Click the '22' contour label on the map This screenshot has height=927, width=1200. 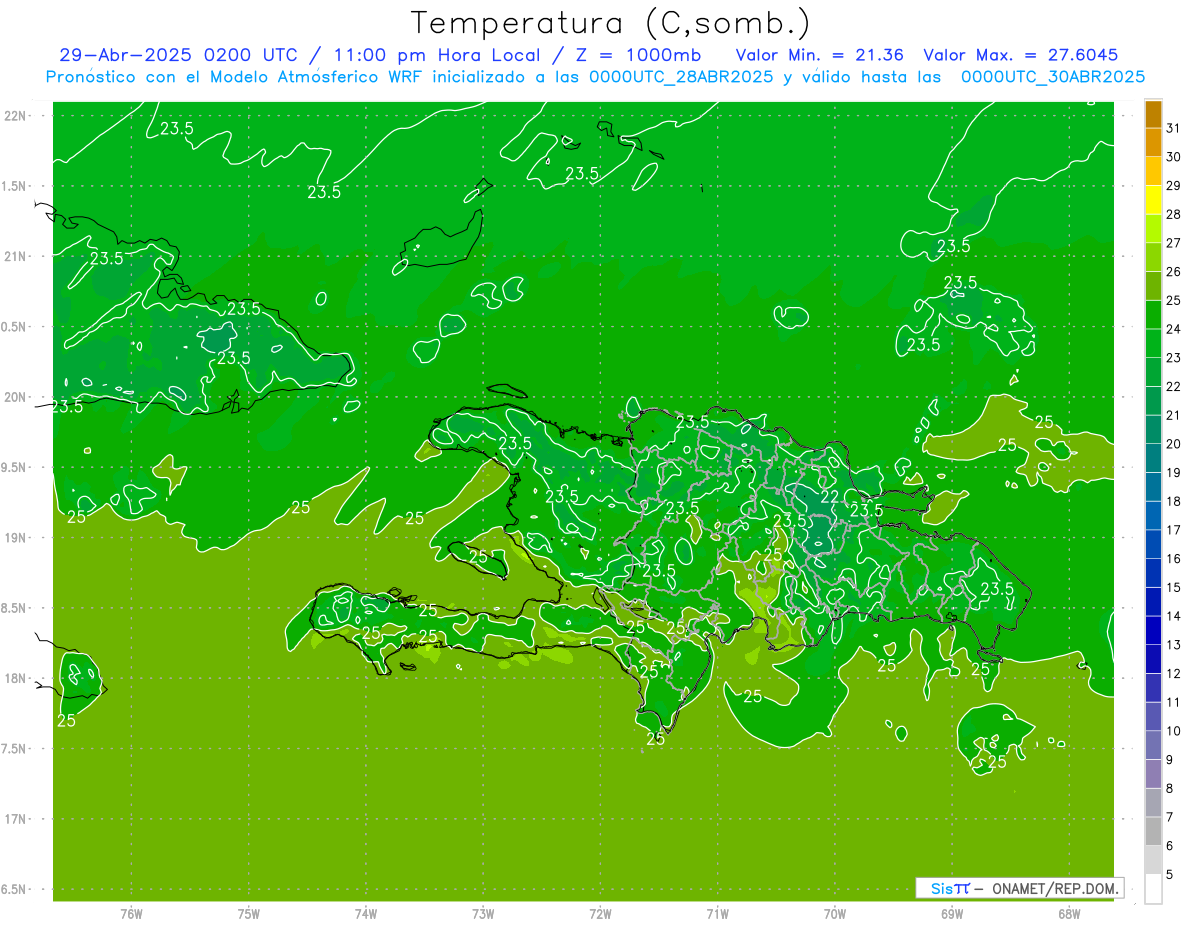(830, 496)
